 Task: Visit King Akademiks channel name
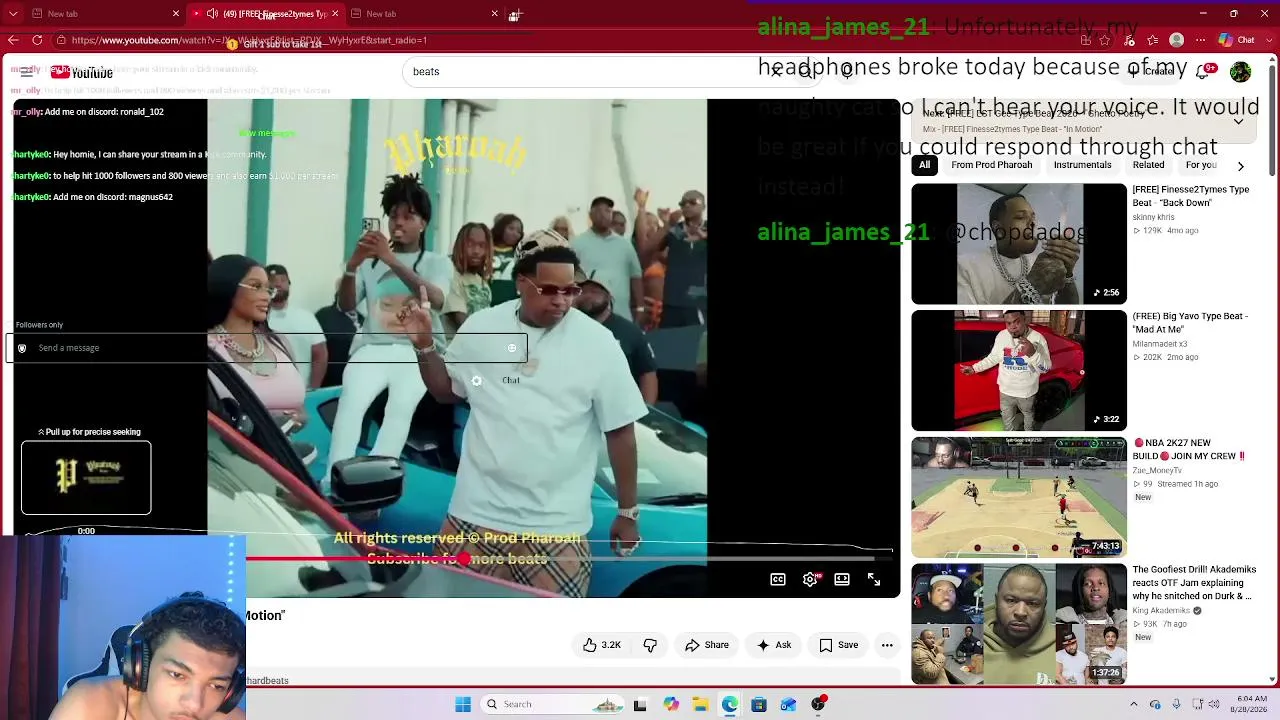[x=1161, y=610]
